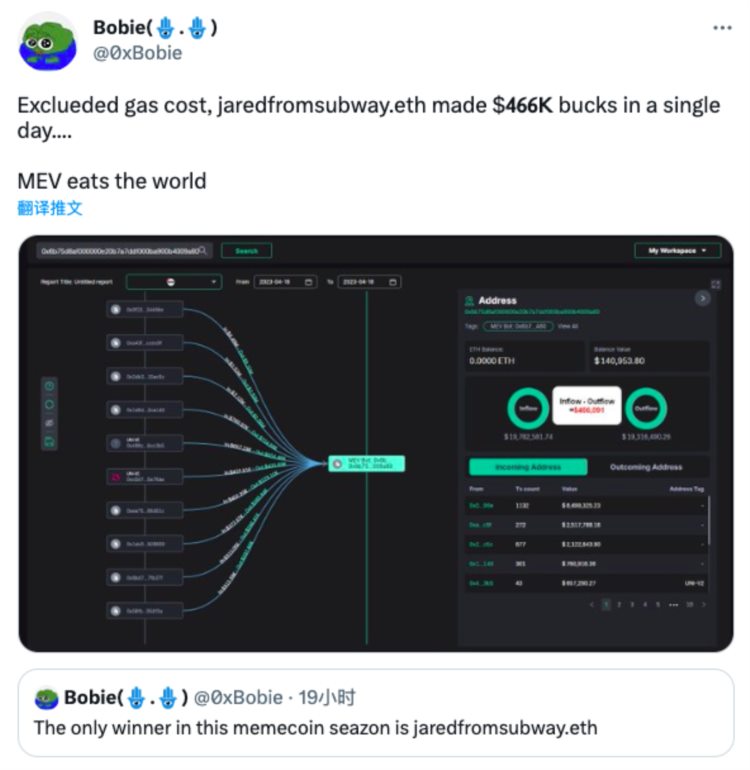Open the calendar icon in the From date field
The height and width of the screenshot is (770, 750).
click(309, 282)
